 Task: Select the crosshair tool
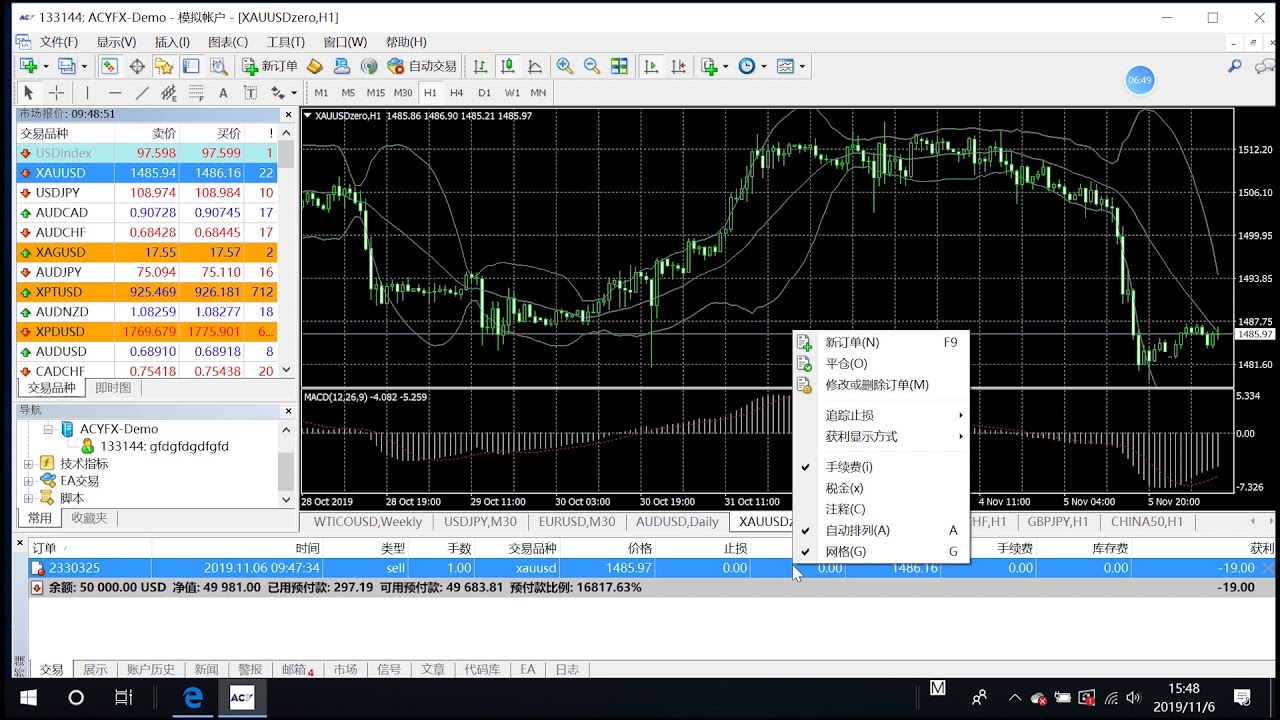pyautogui.click(x=56, y=92)
